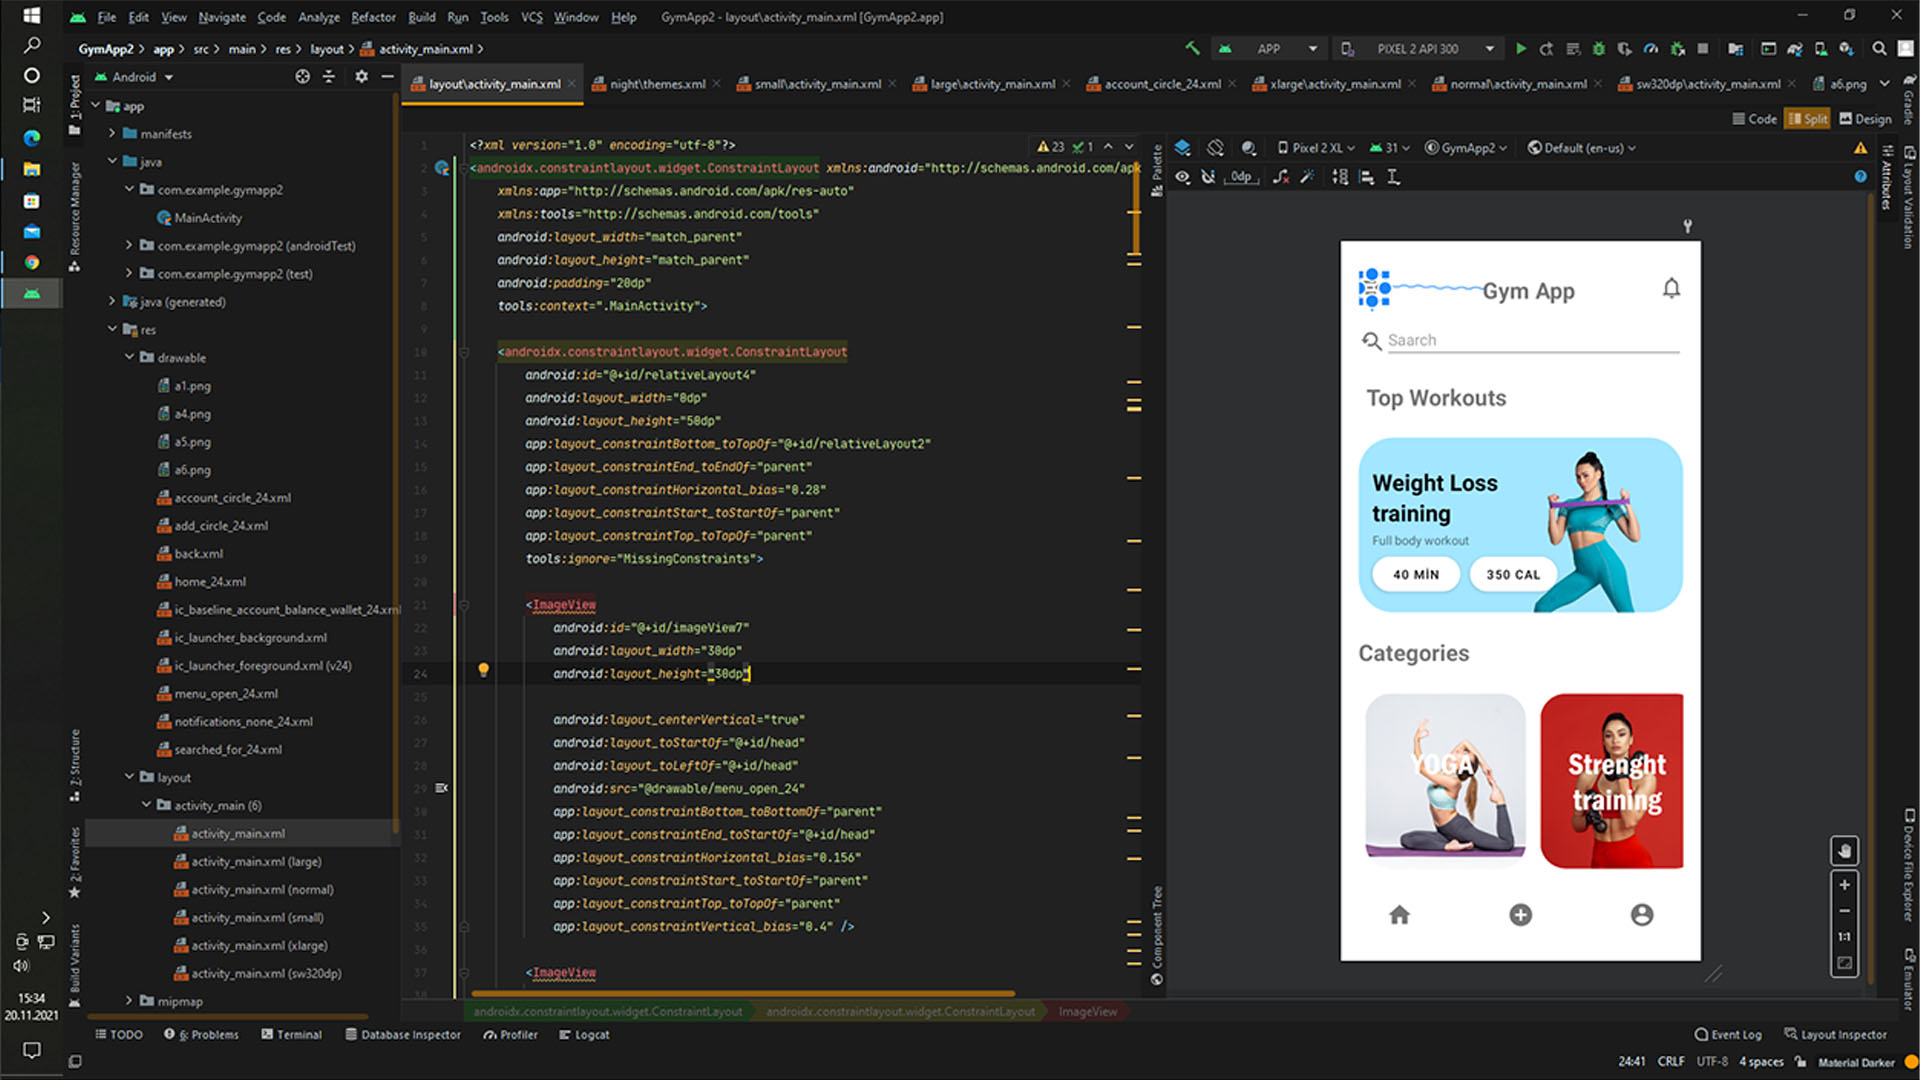Zoom in using the preview plus control

1845,884
